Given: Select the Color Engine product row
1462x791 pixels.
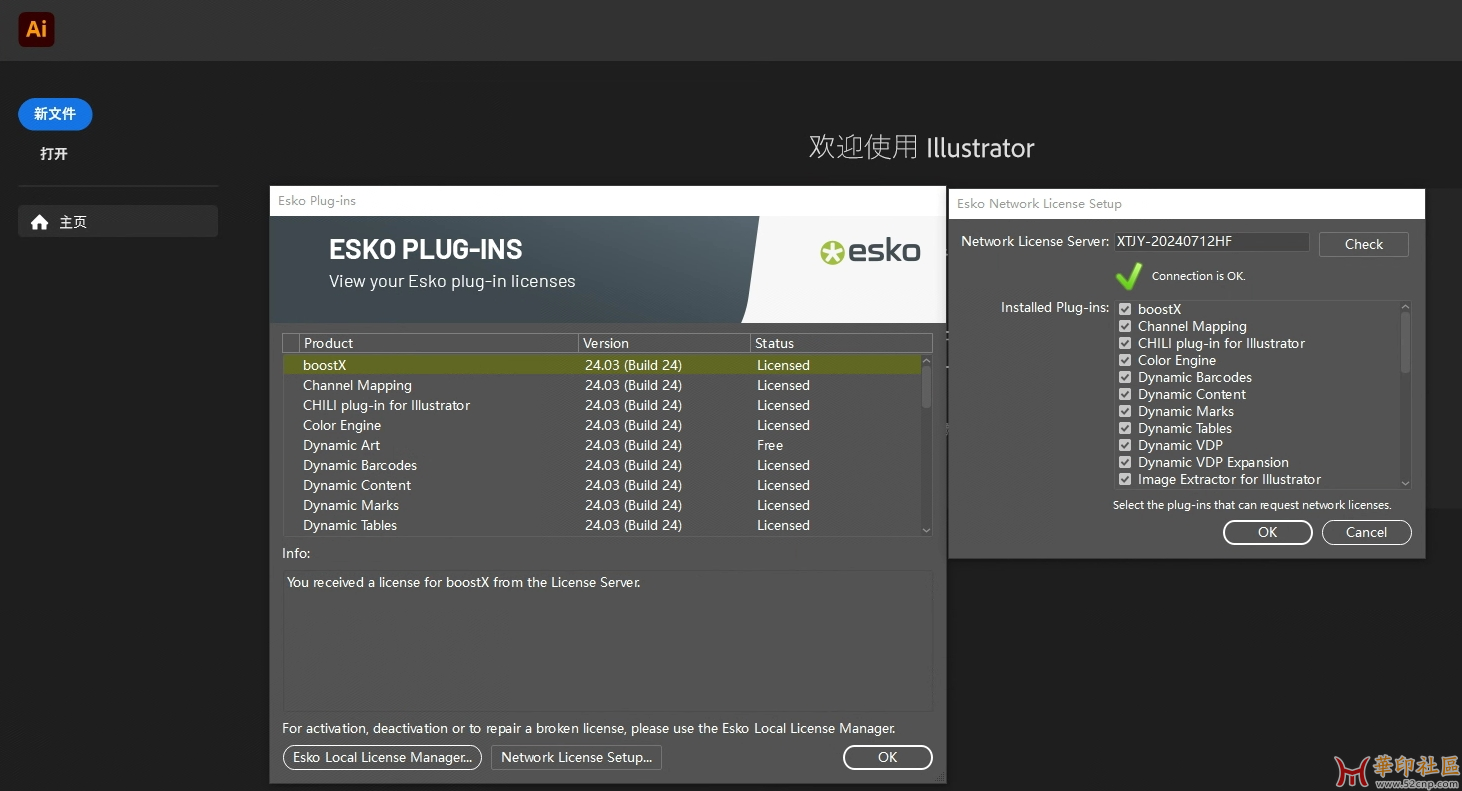Looking at the screenshot, I should [x=601, y=425].
